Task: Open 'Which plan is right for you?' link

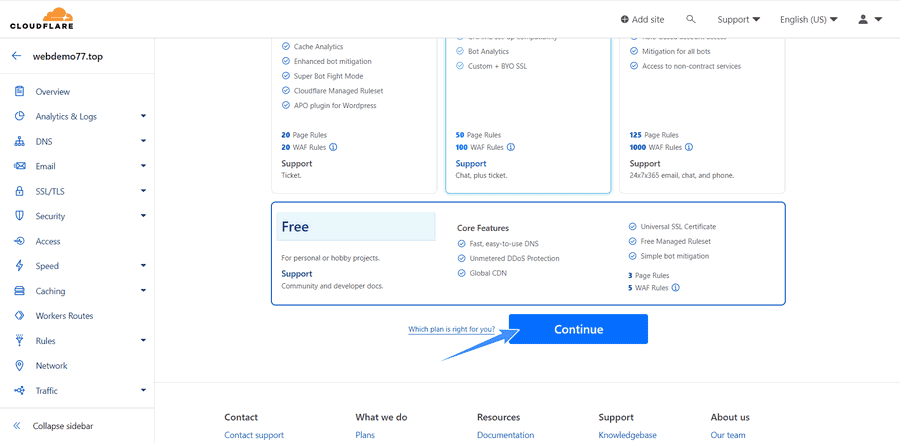Action: [x=451, y=329]
